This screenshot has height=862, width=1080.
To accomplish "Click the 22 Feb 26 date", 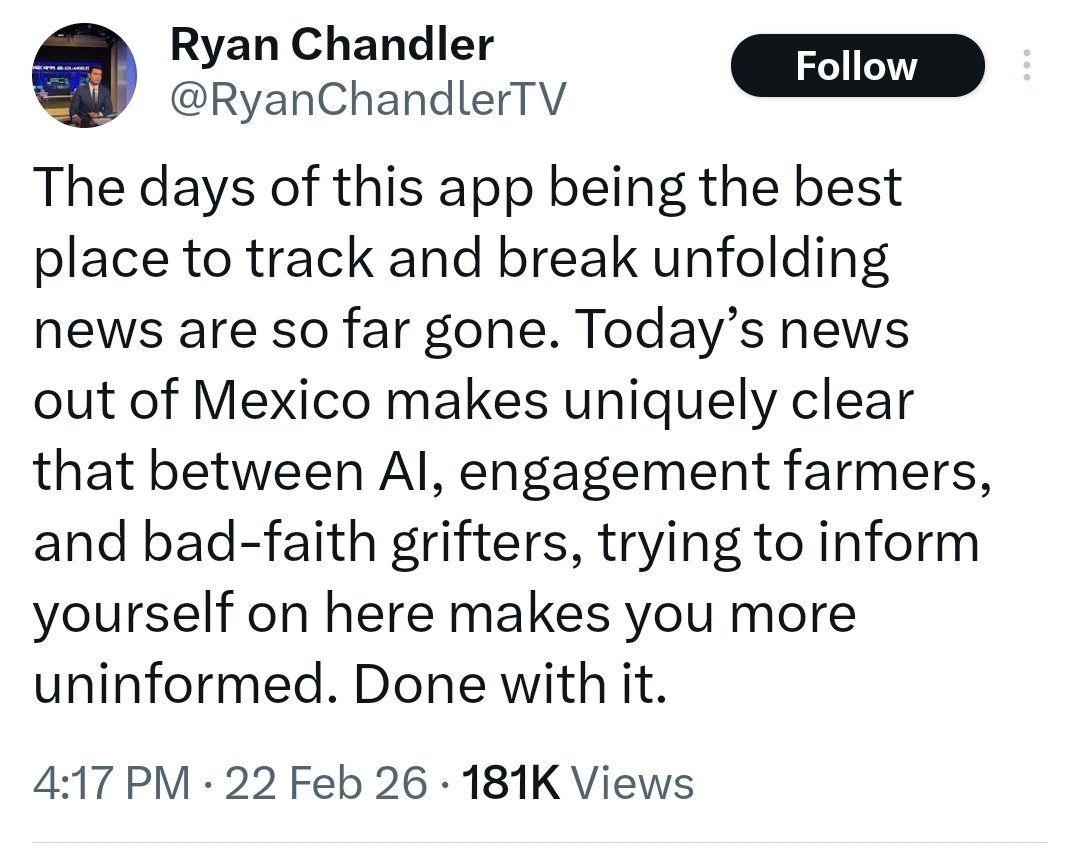I will (326, 782).
